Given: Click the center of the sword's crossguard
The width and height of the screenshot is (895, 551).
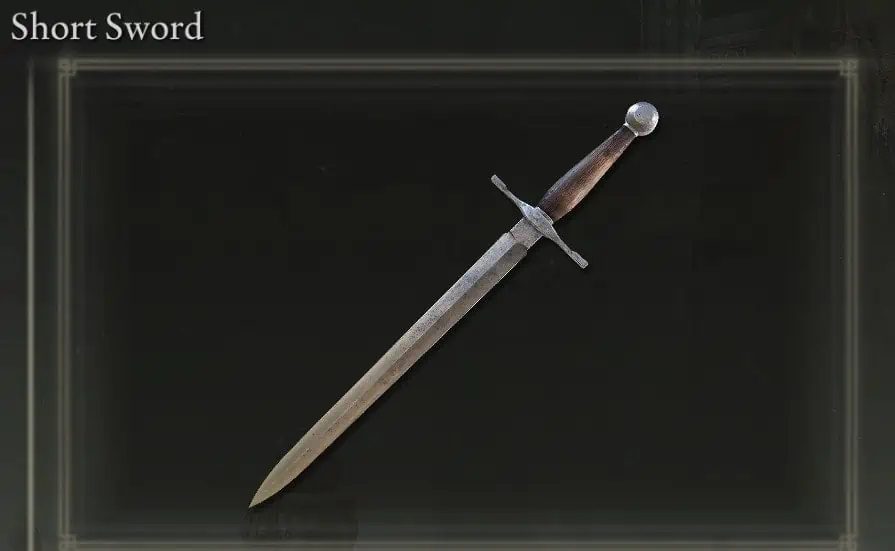Looking at the screenshot, I should coord(538,220).
